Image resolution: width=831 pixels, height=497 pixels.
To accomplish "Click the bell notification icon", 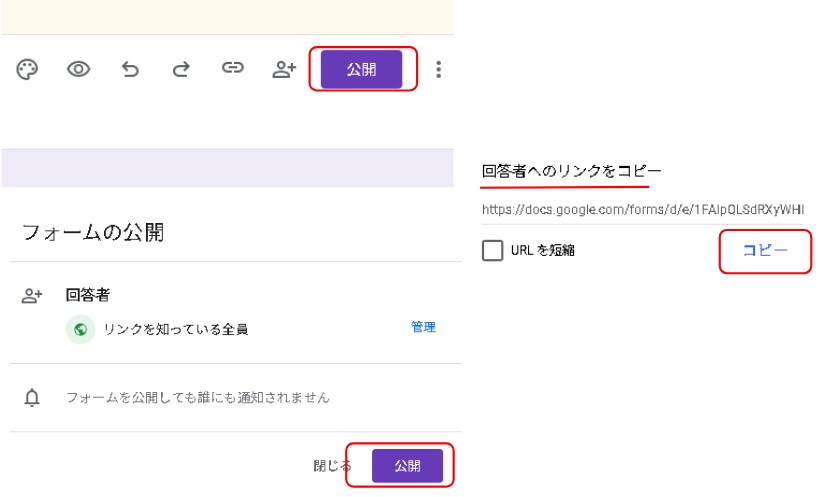I will pos(32,398).
